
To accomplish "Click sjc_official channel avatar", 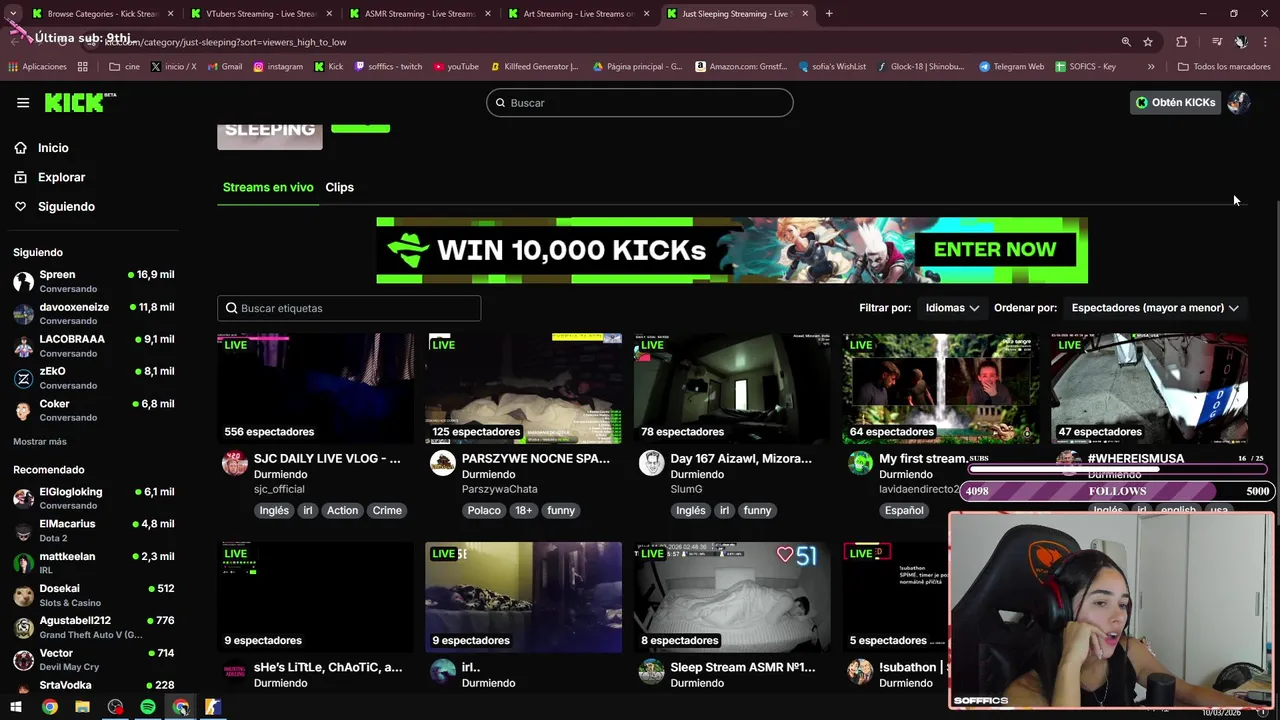I will click(x=235, y=463).
